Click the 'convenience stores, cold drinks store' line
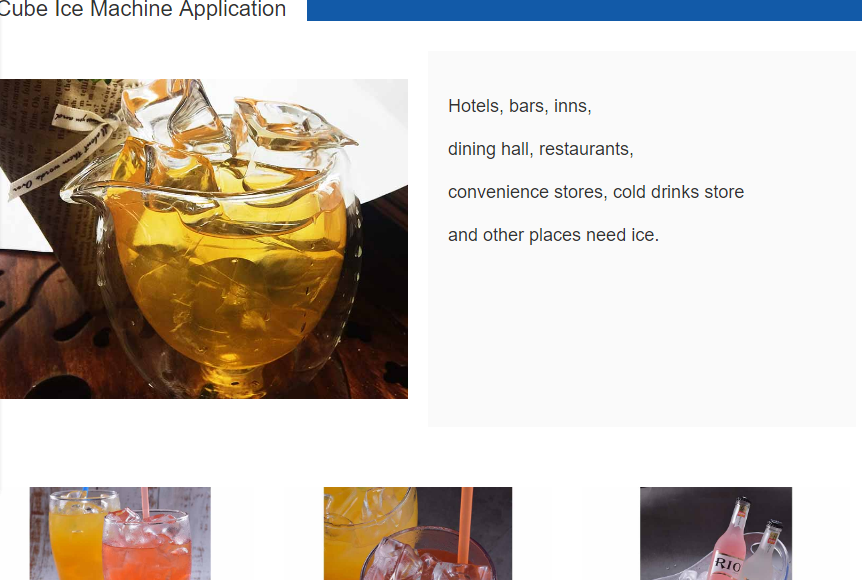Screen dimensions: 862x580 click(x=596, y=192)
